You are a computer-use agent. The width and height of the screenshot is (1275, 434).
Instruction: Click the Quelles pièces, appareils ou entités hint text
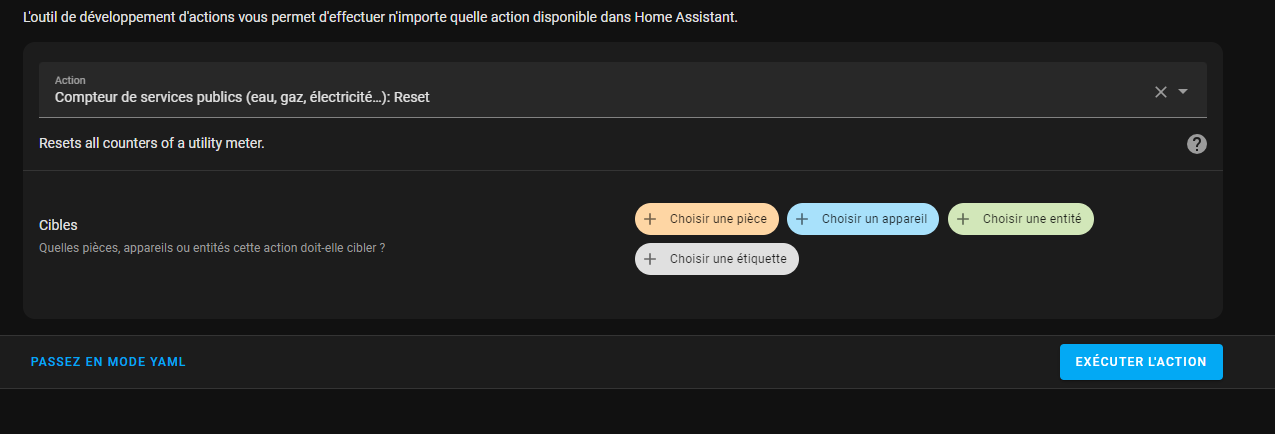pyautogui.click(x=212, y=247)
